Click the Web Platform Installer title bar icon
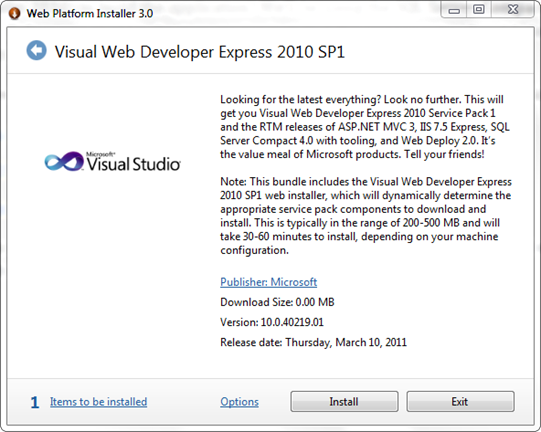Image resolution: width=541 pixels, height=432 pixels. (x=14, y=13)
